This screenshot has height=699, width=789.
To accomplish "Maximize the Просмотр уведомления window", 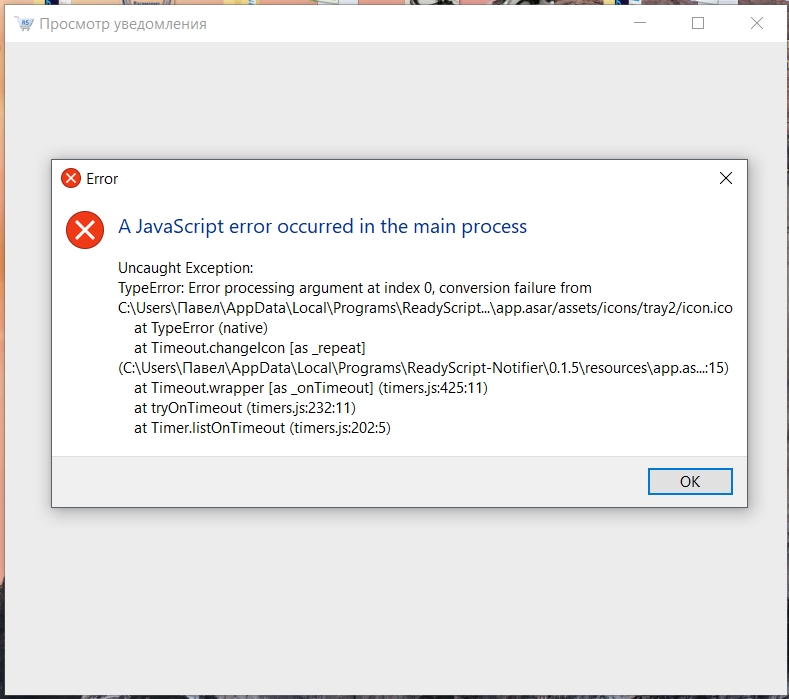I will (x=698, y=23).
